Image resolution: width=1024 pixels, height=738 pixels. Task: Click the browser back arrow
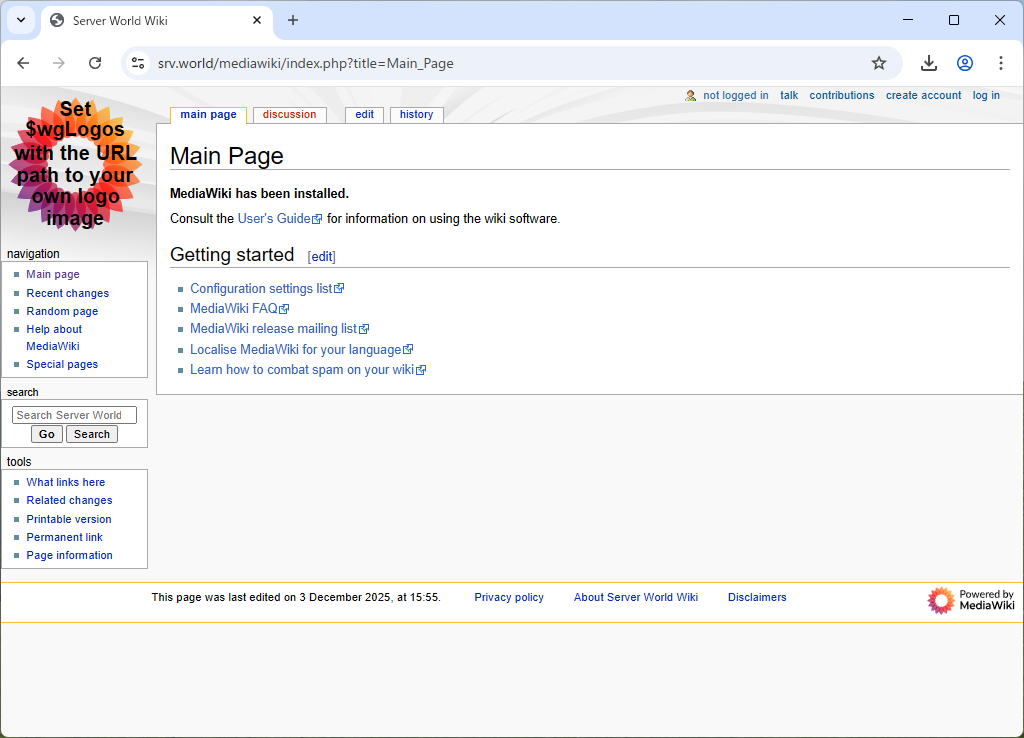pyautogui.click(x=23, y=63)
